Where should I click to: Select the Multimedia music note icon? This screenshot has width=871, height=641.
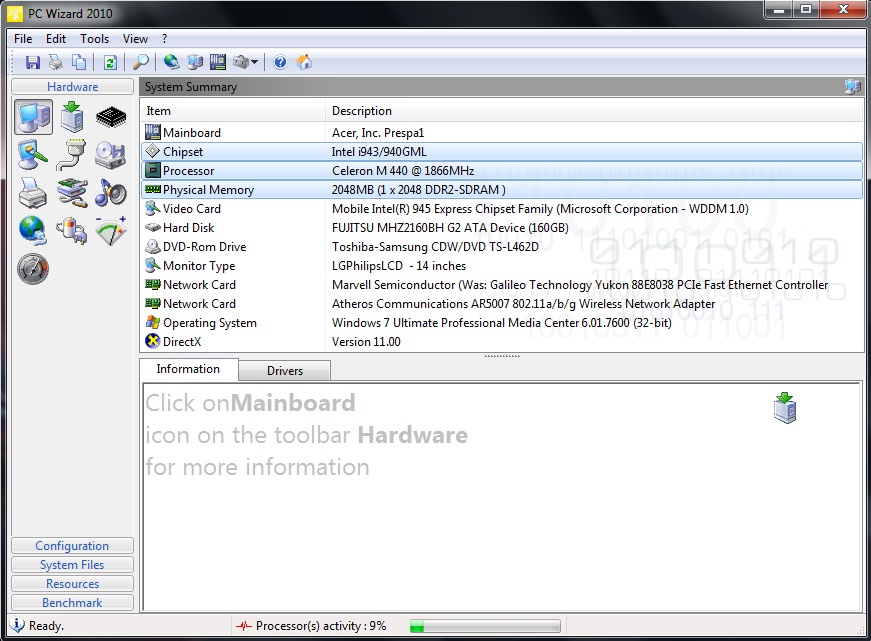(111, 193)
